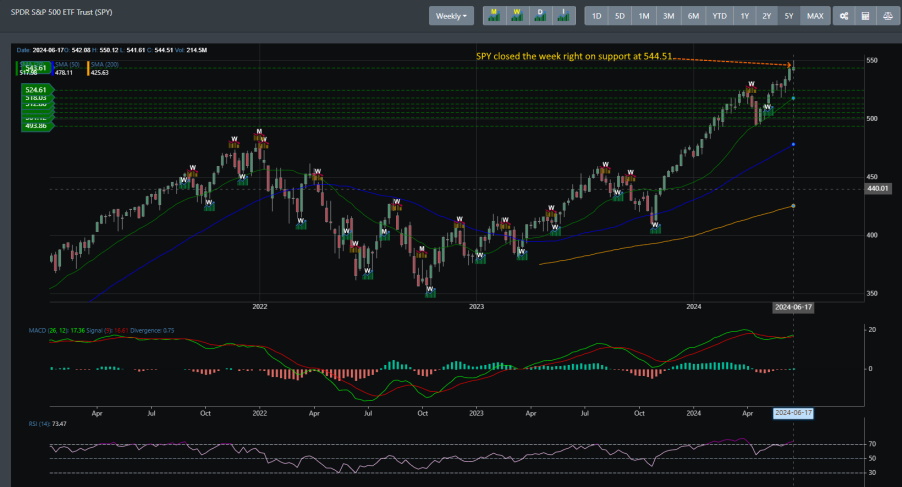Open chart settings gears icon
The height and width of the screenshot is (487, 902).
[x=844, y=16]
